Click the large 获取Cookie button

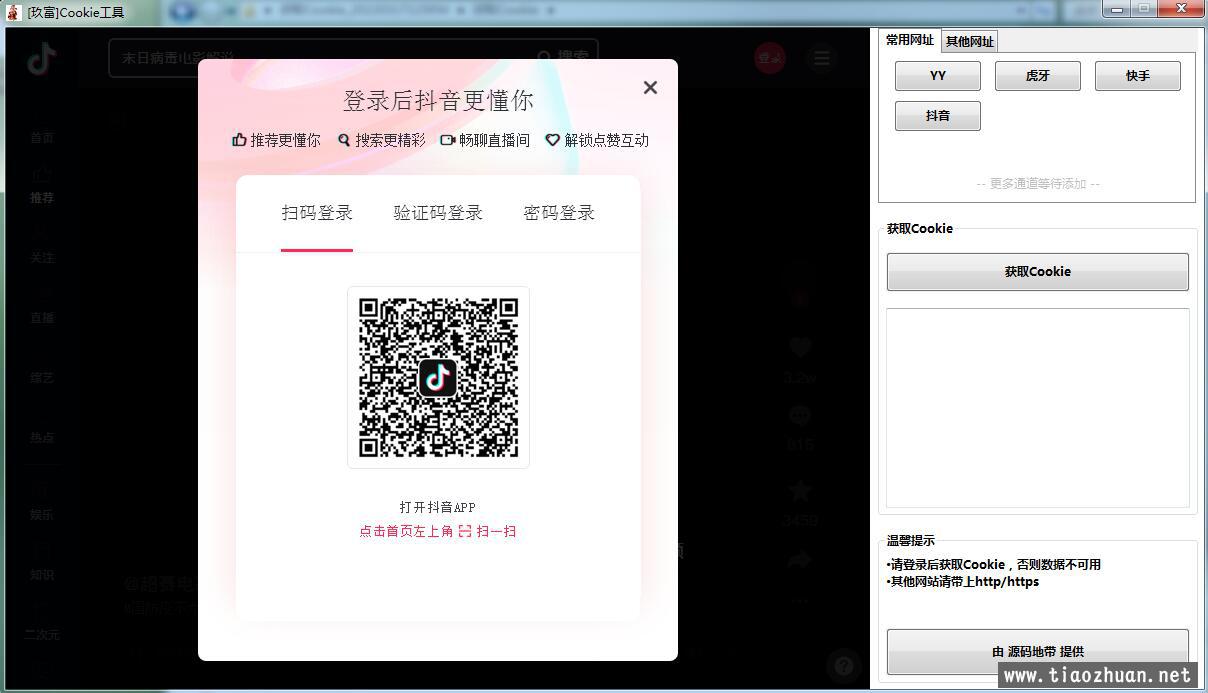coord(1038,272)
